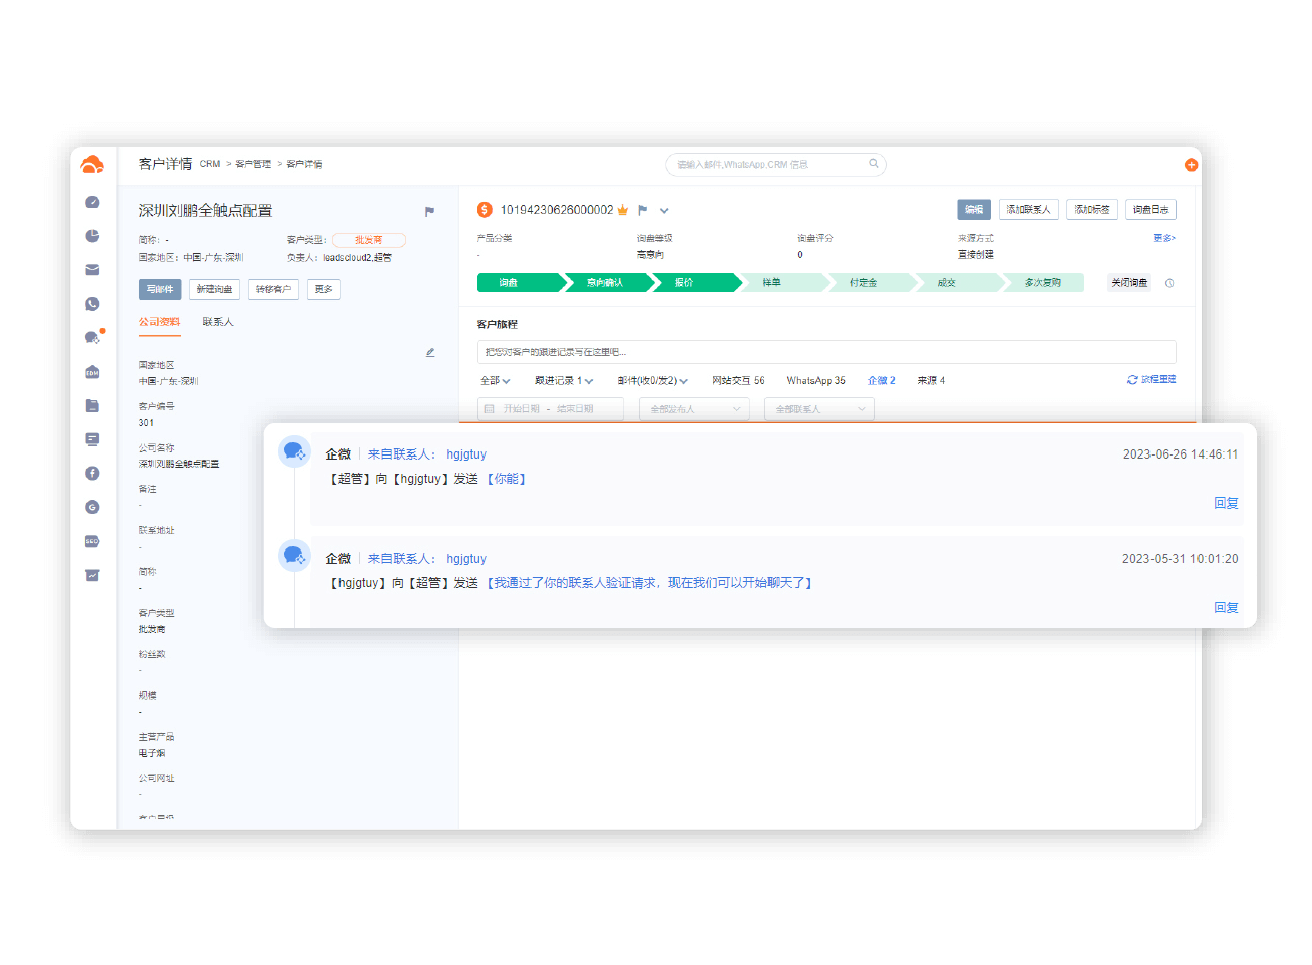Image resolution: width=1312 pixels, height=965 pixels.
Task: Open the 全部联系人 dropdown
Action: [x=819, y=409]
